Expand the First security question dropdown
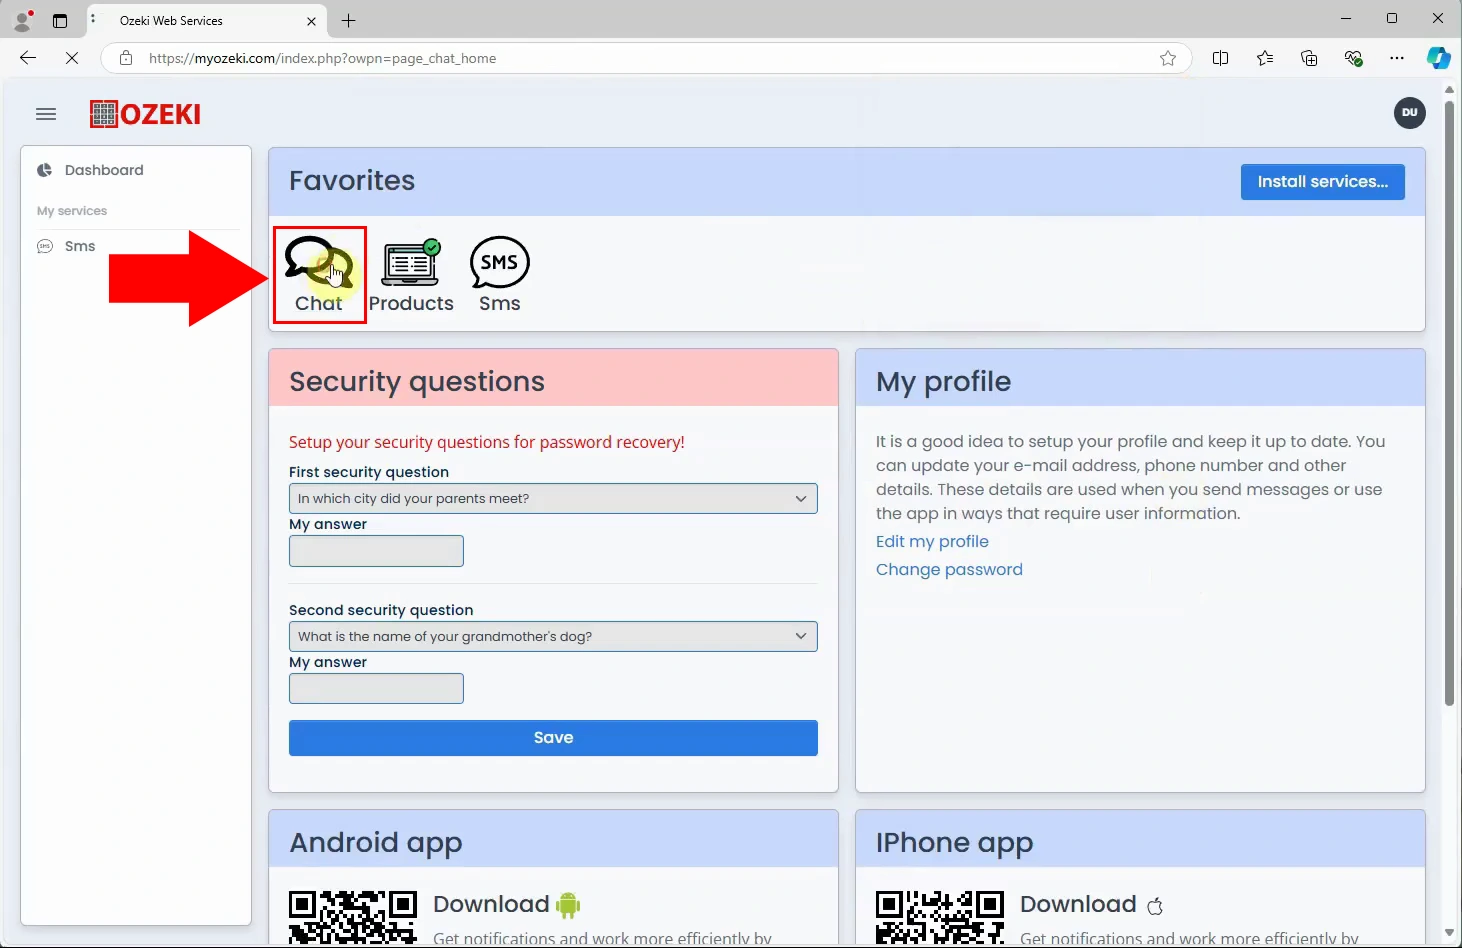Viewport: 1462px width, 948px height. [553, 498]
